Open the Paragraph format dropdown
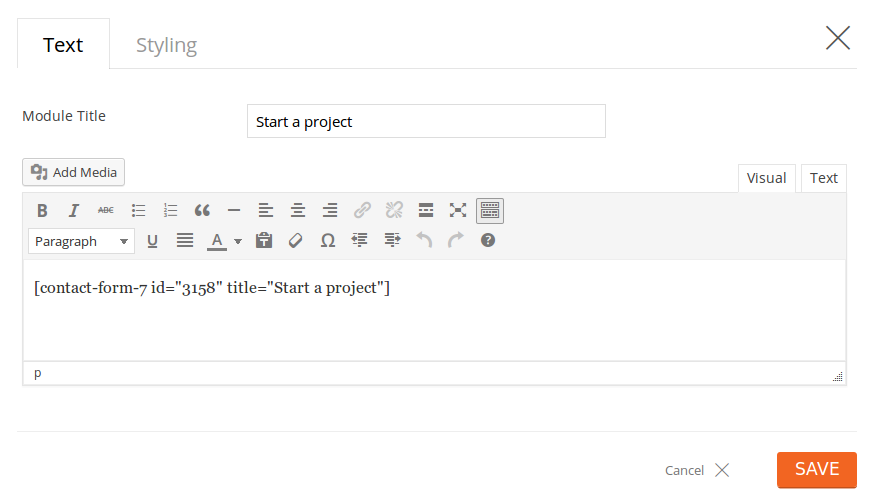Screen dimensions: 875x503 pyautogui.click(x=83, y=241)
